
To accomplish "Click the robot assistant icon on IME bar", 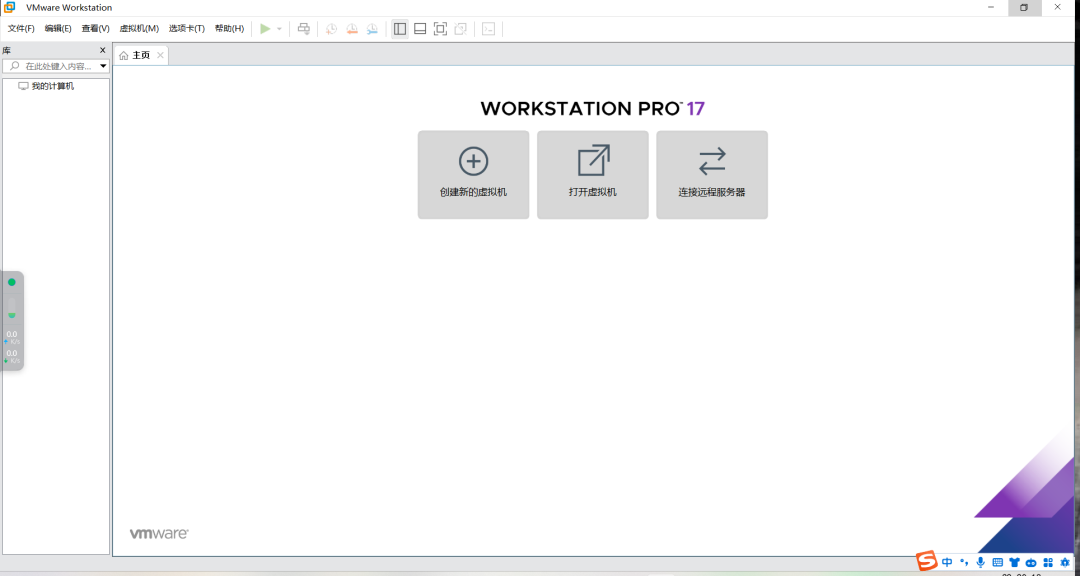I will click(1031, 563).
